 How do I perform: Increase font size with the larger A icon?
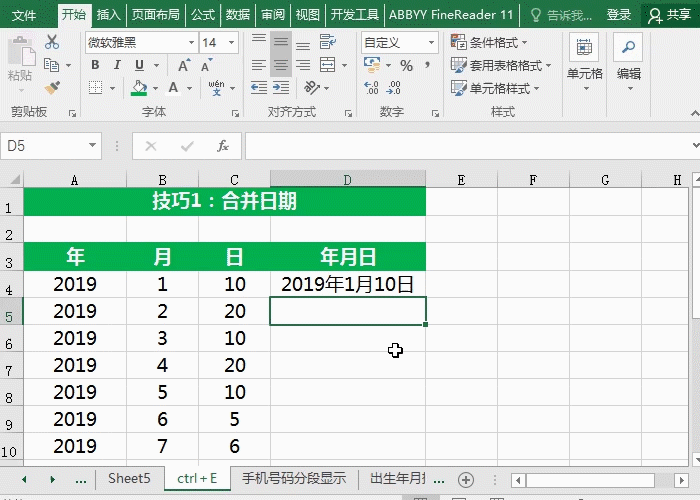pyautogui.click(x=185, y=66)
